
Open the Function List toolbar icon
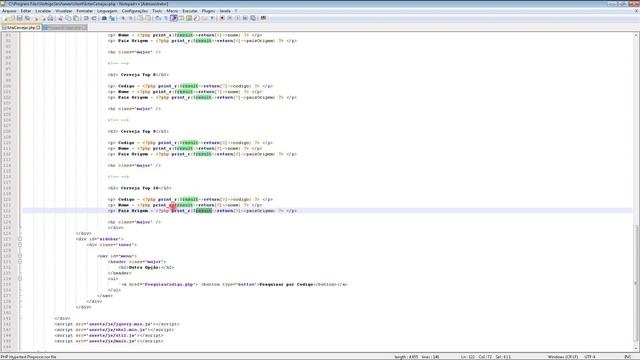[x=196, y=18]
